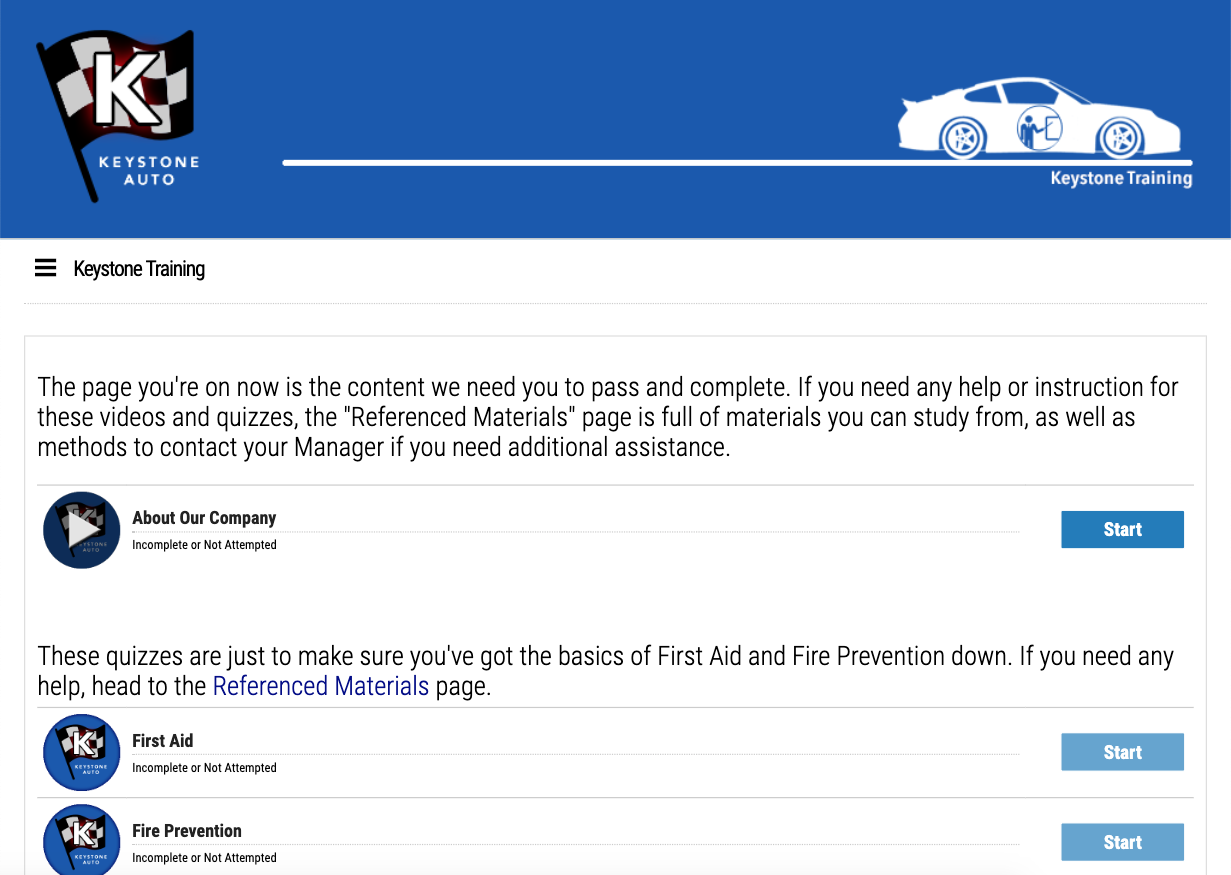
Task: Click the About Our Company video thumbnail
Action: (81, 530)
